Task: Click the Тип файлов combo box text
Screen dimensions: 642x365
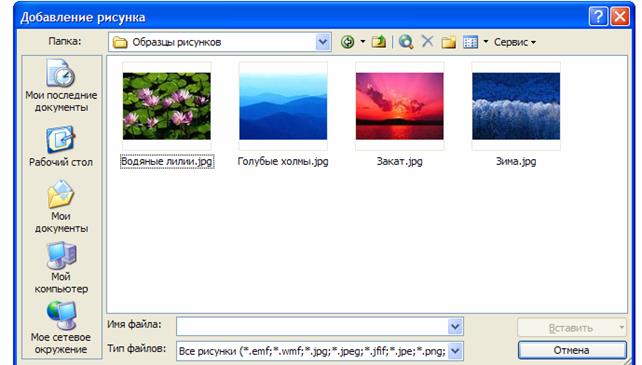Action: click(x=312, y=351)
